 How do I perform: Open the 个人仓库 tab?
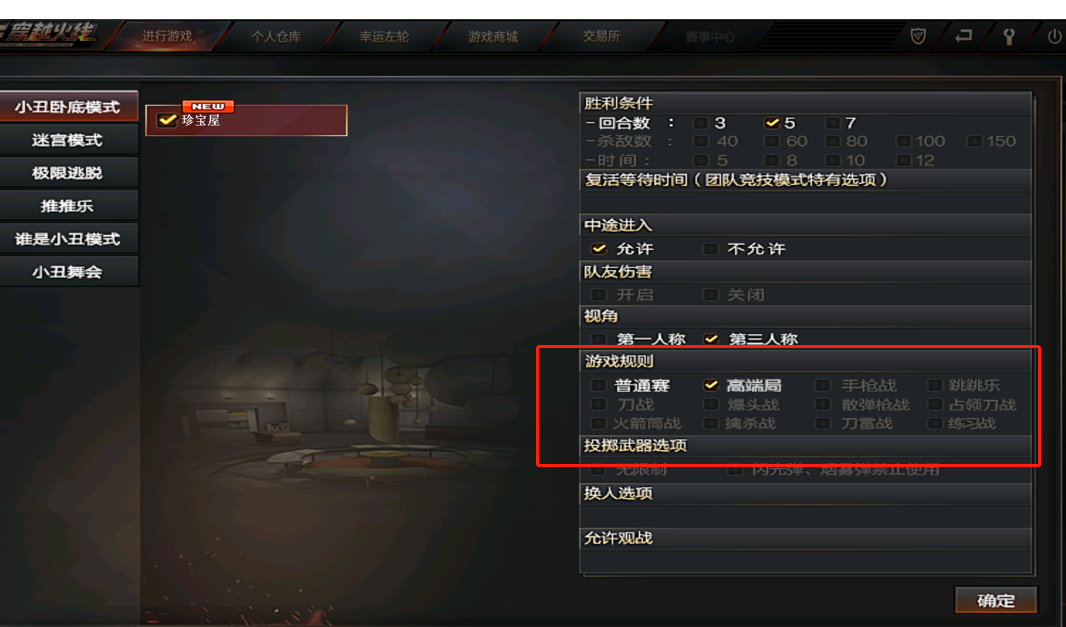coord(276,37)
